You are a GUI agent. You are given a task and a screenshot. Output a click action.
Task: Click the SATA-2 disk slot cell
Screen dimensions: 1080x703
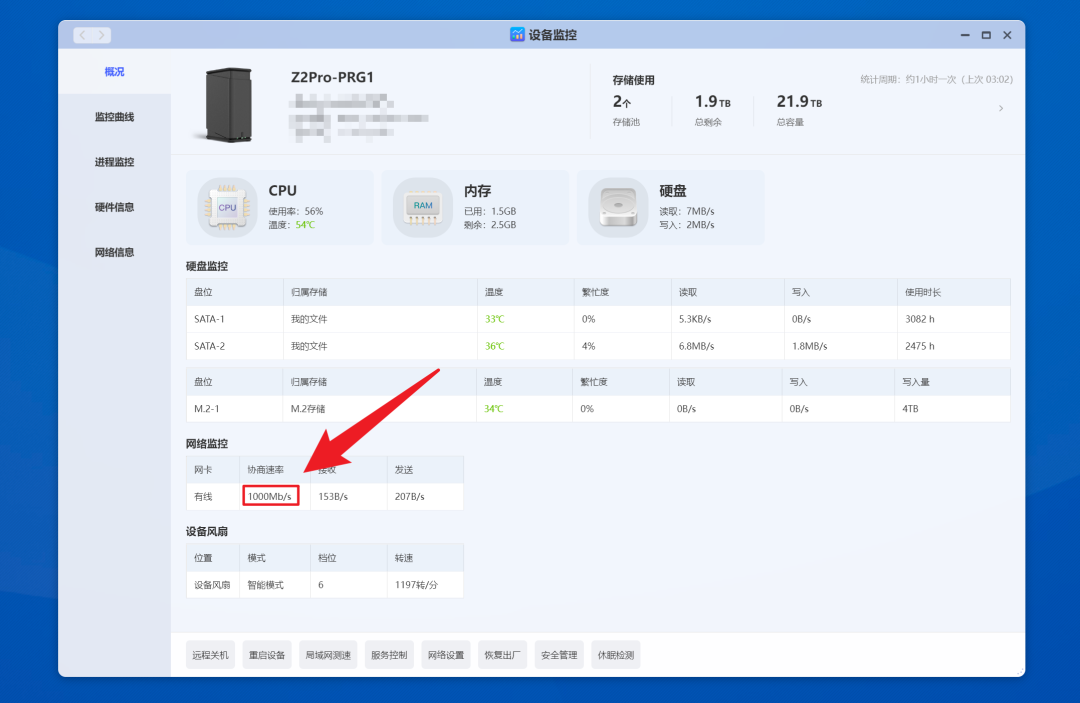[235, 346]
